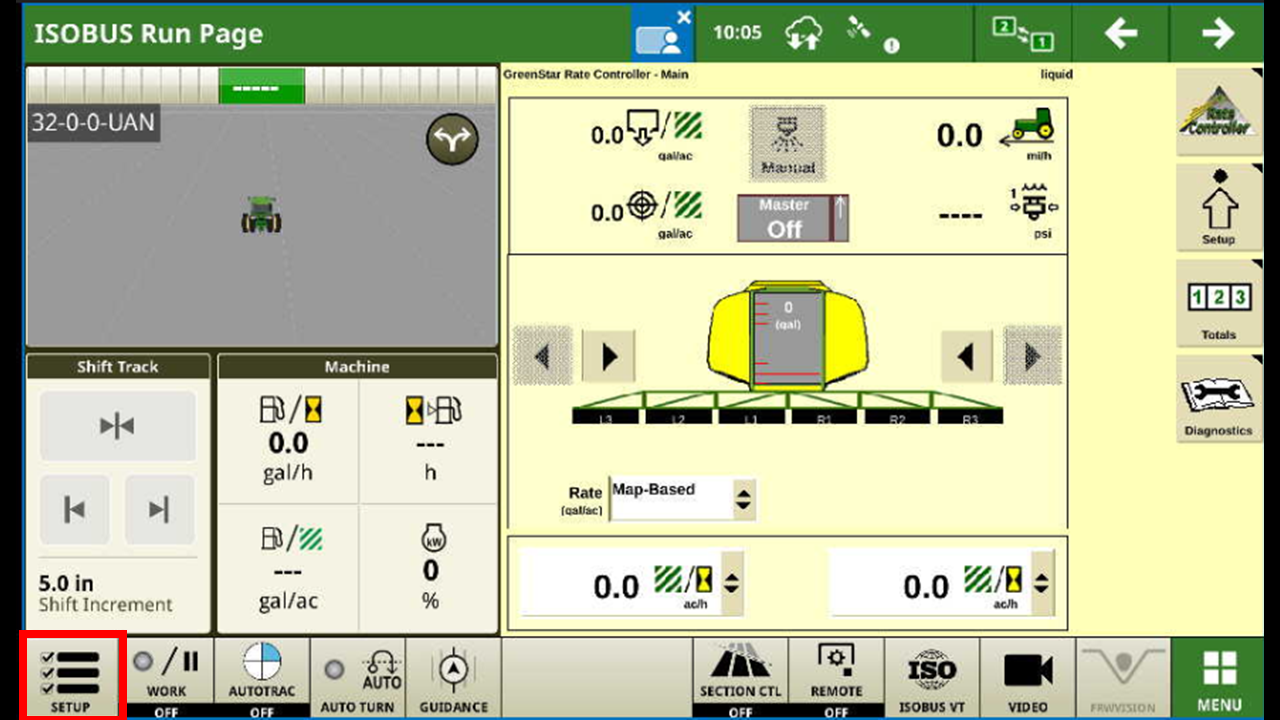
Task: Open the Diagnostics softkey
Action: click(1218, 399)
